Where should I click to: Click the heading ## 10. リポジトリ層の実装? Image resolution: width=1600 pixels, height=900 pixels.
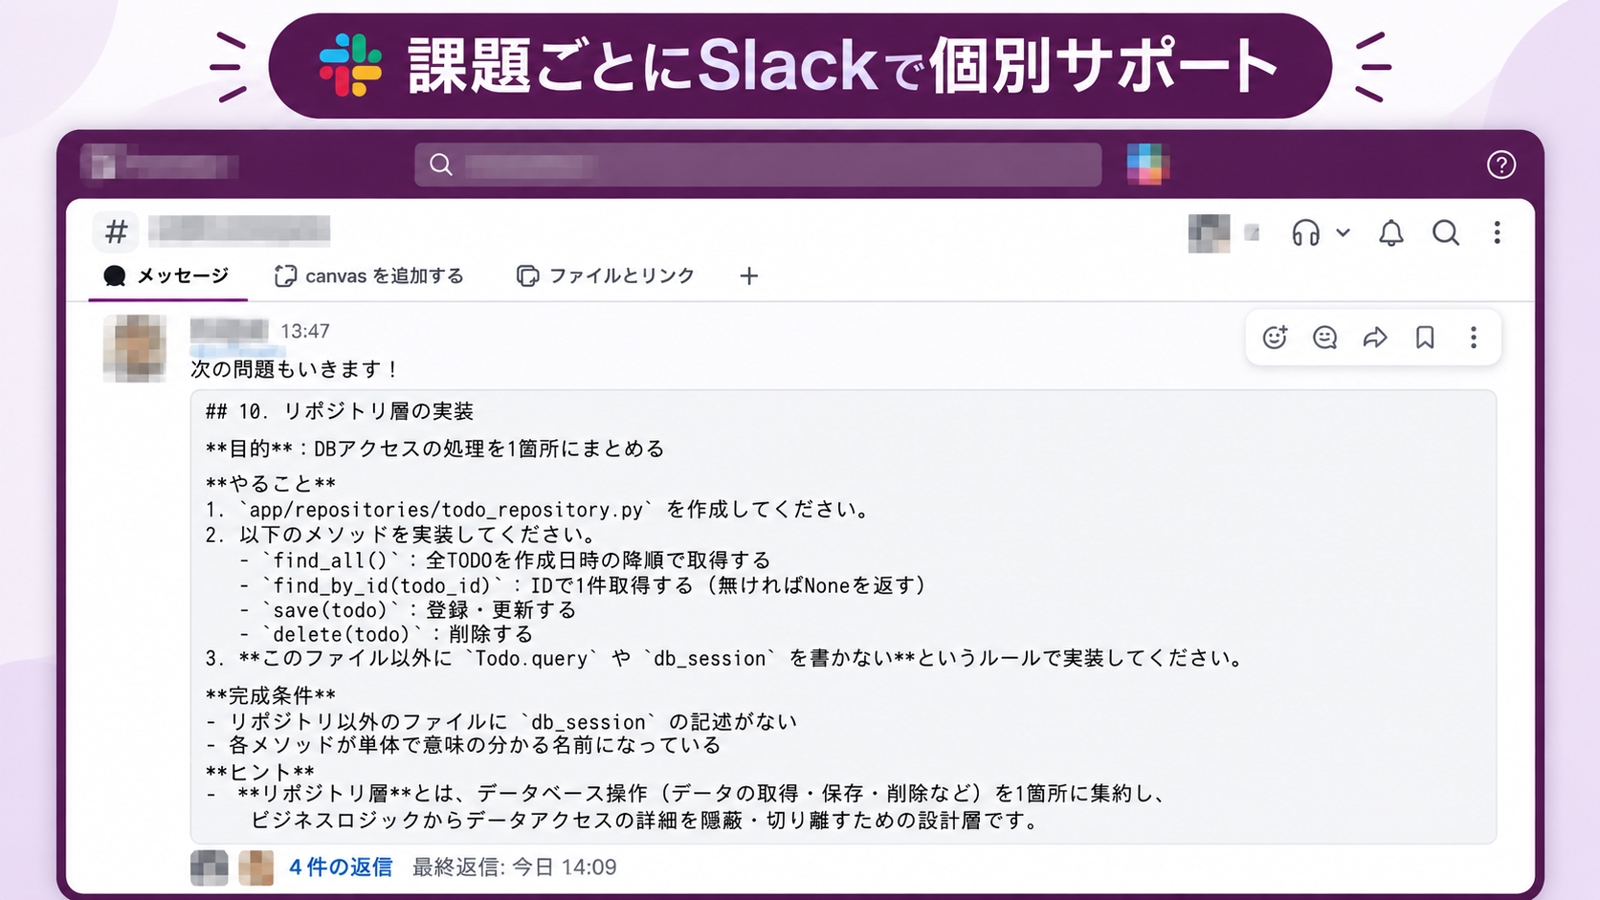pyautogui.click(x=340, y=411)
